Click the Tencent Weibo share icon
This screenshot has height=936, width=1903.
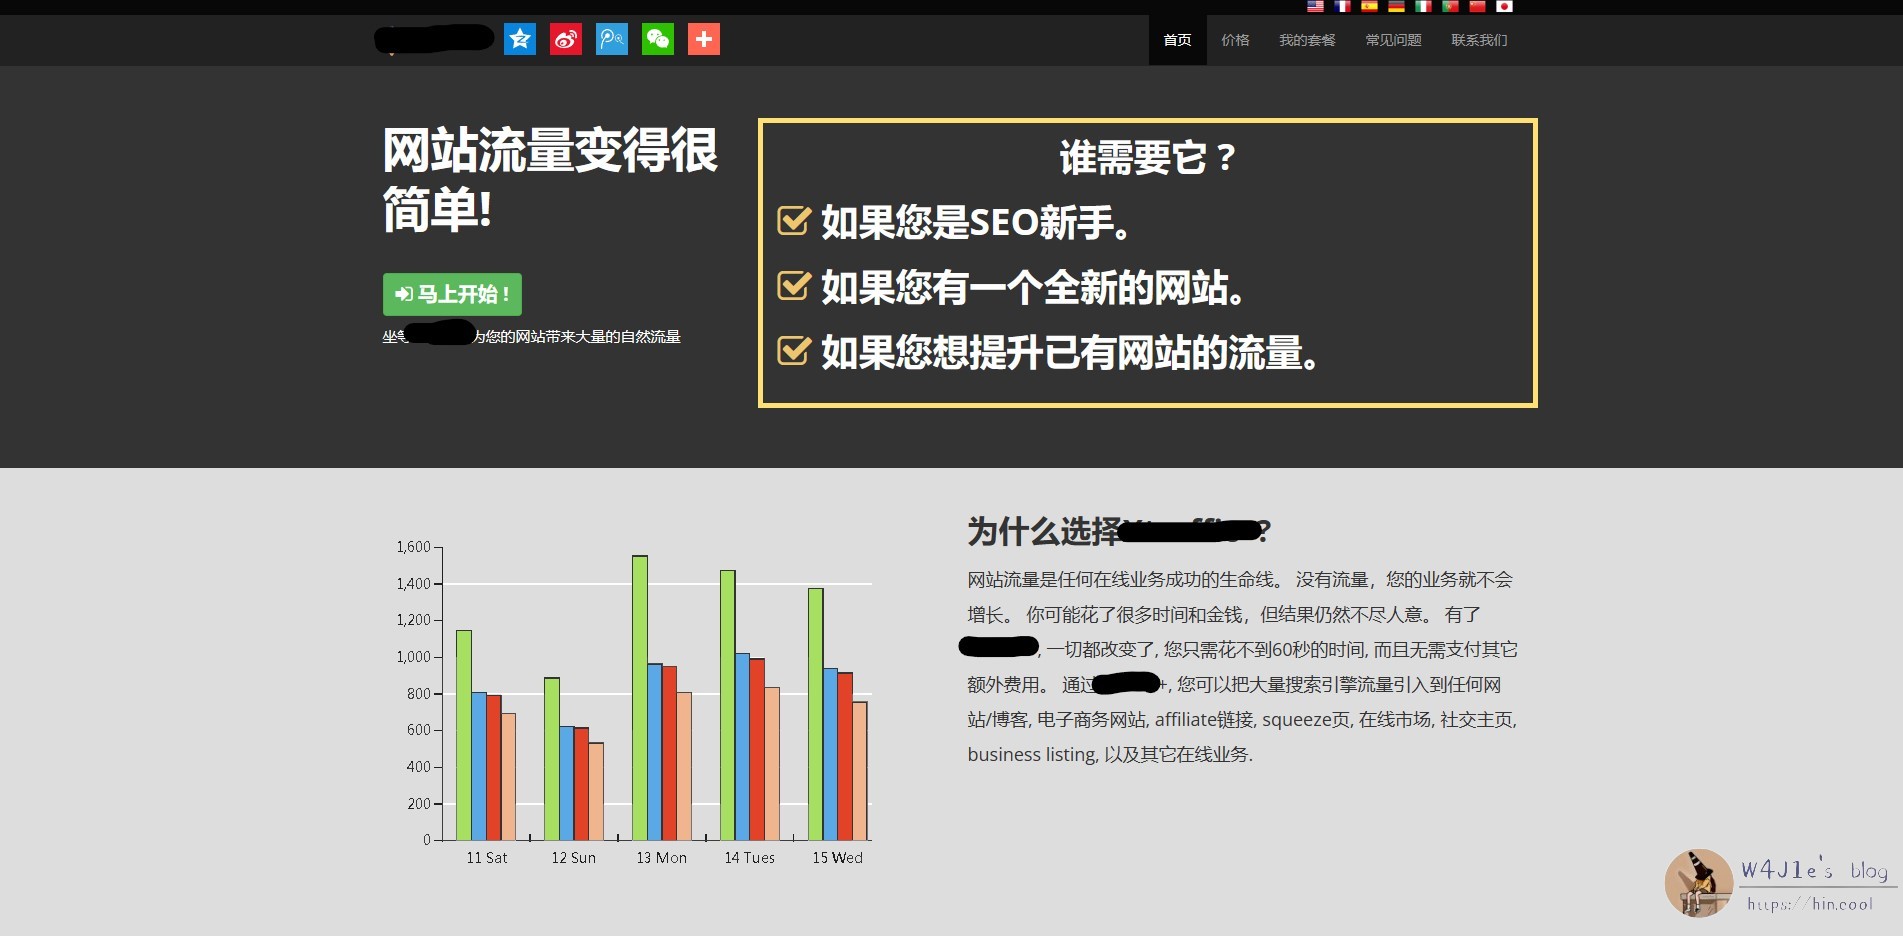(x=611, y=40)
